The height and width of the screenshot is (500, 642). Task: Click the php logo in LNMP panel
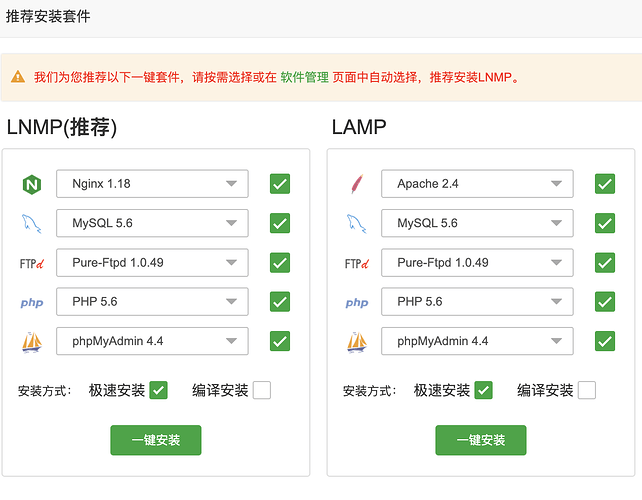point(32,303)
